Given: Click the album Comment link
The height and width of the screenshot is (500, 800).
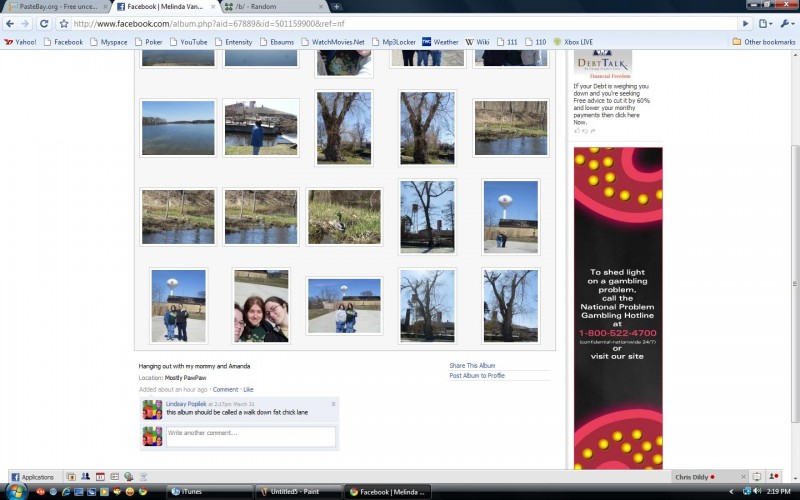Looking at the screenshot, I should (x=225, y=389).
